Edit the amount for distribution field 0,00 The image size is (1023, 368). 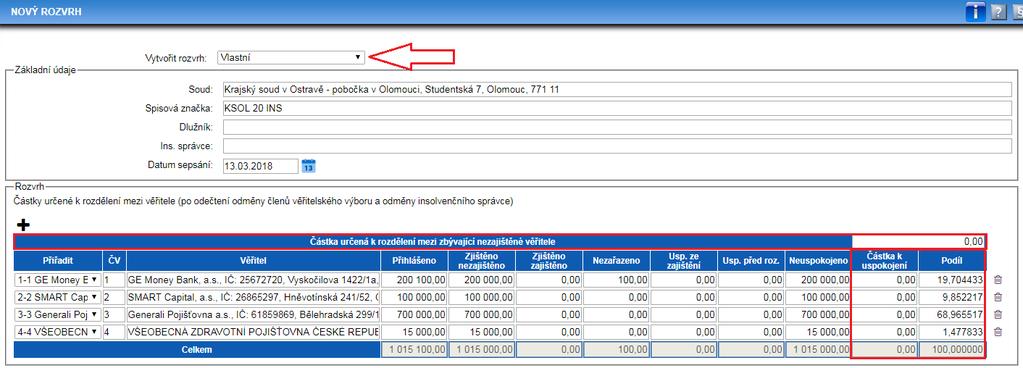tap(919, 241)
